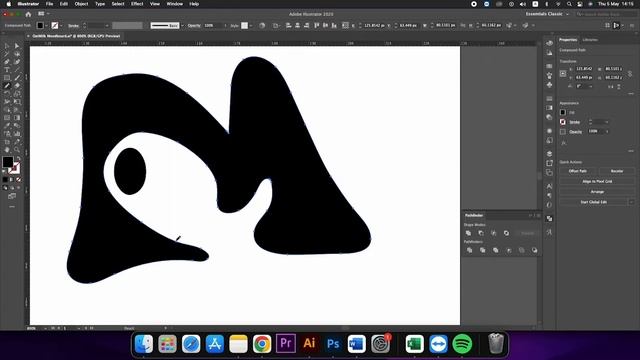Open Start Global Edit options dropdown
The width and height of the screenshot is (640, 360).
click(631, 202)
